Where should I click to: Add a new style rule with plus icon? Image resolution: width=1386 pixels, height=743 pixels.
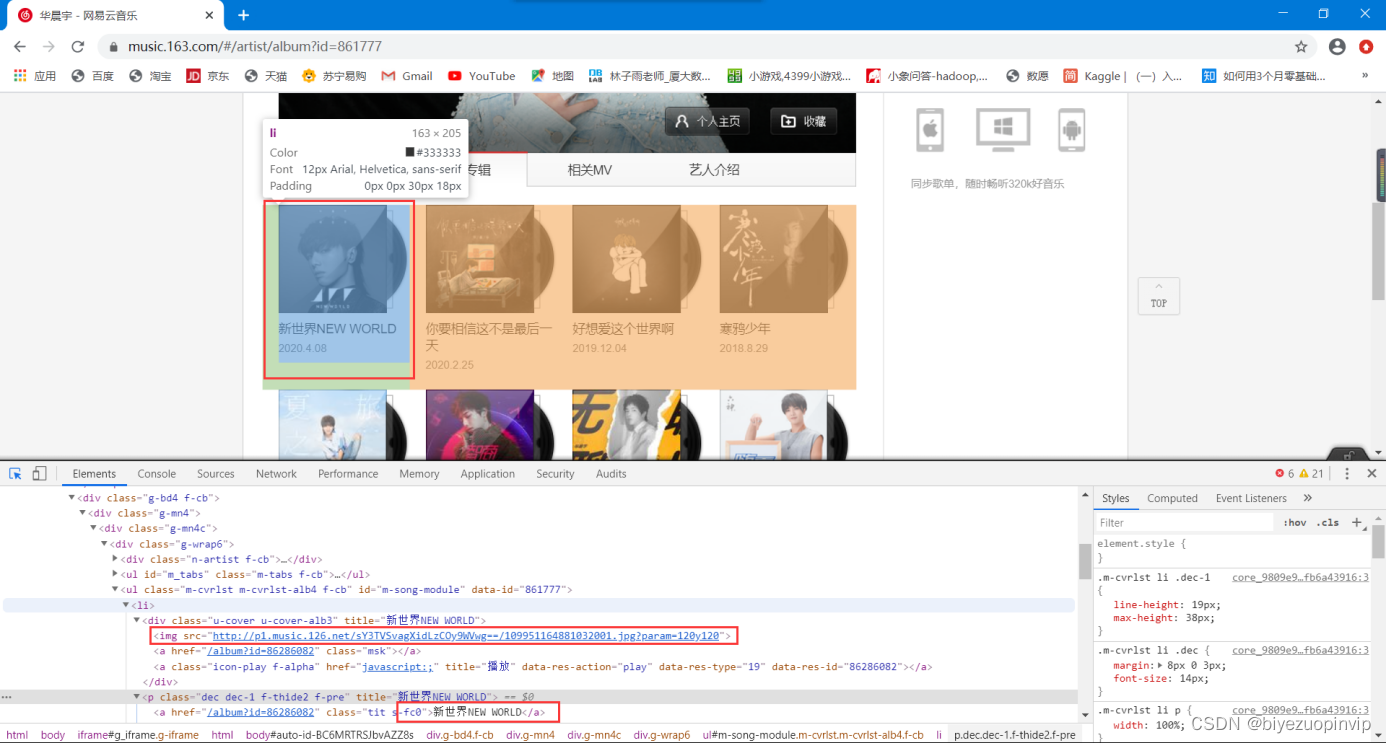[x=1357, y=522]
